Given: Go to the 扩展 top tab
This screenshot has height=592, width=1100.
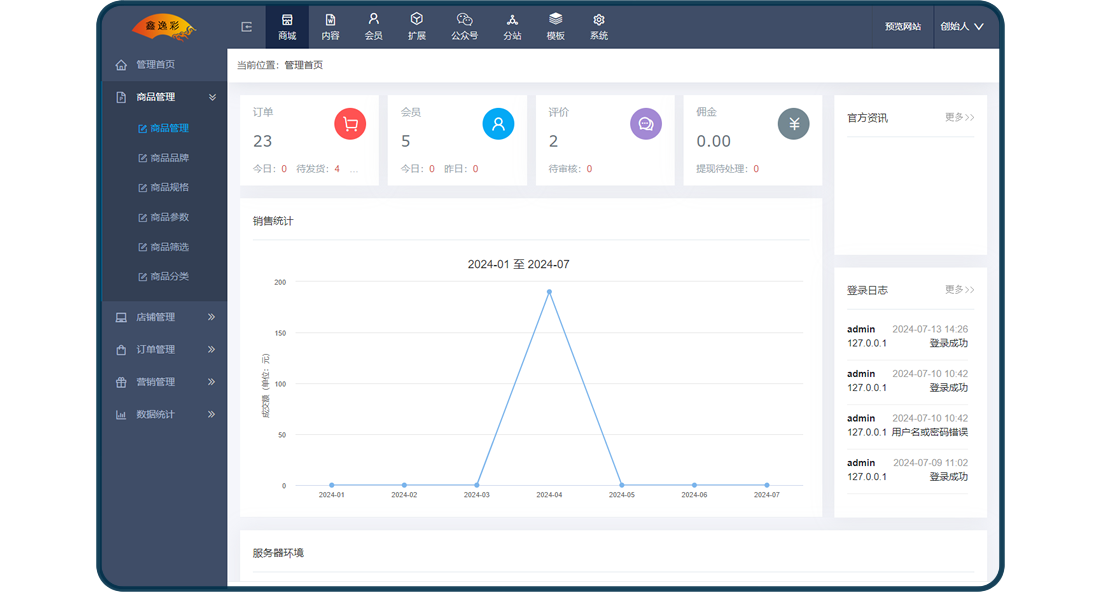Looking at the screenshot, I should (417, 27).
